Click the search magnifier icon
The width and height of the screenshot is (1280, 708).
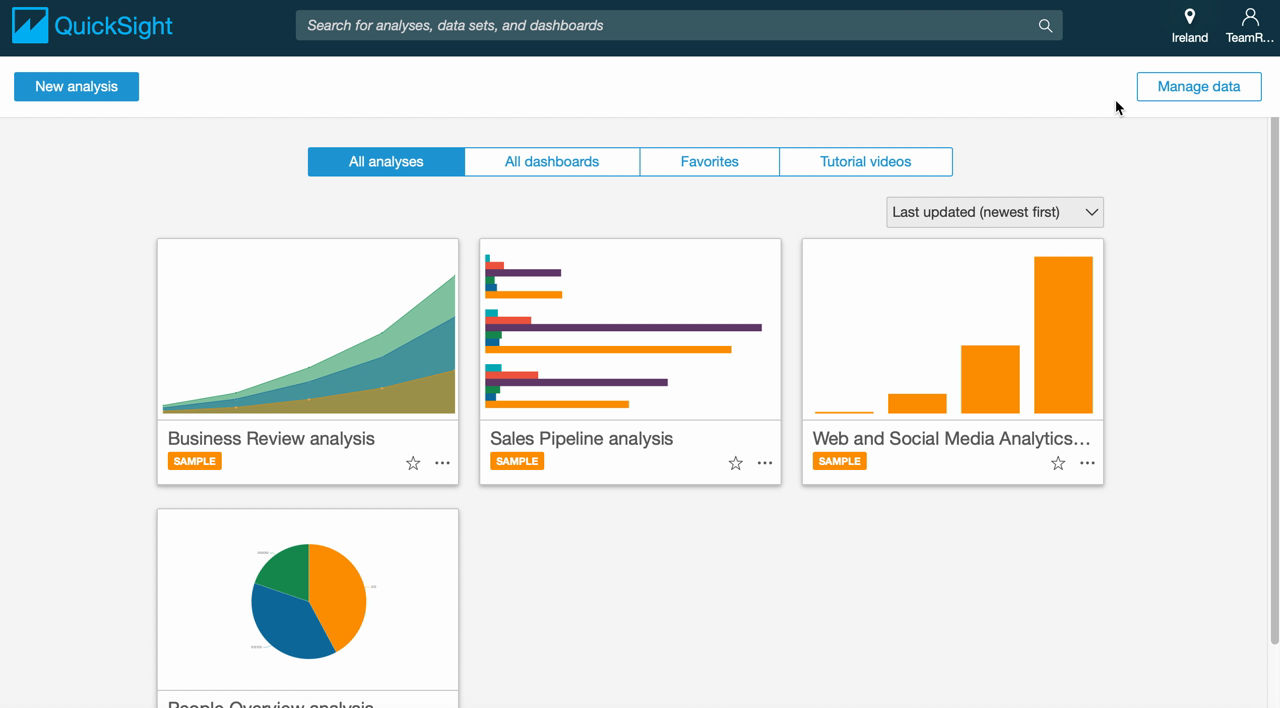click(x=1045, y=26)
